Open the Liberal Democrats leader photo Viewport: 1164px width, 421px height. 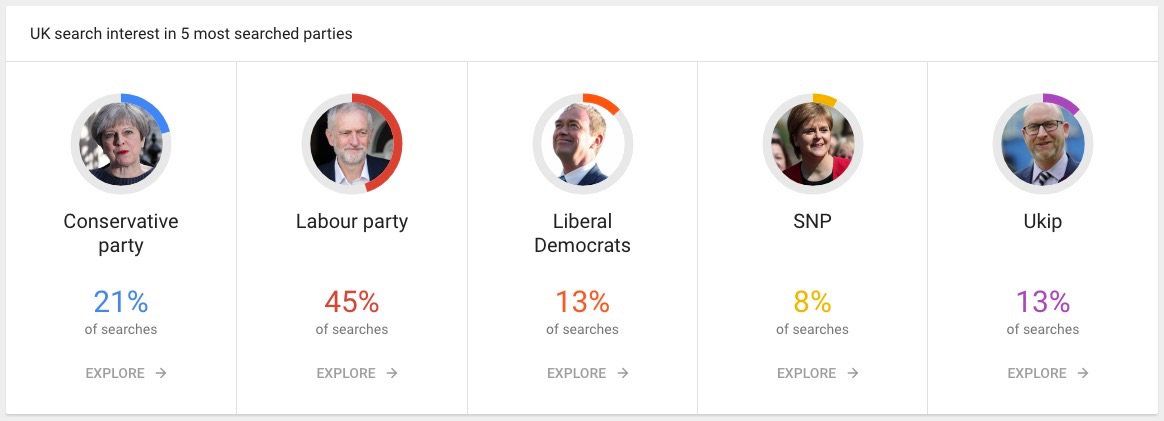point(583,143)
